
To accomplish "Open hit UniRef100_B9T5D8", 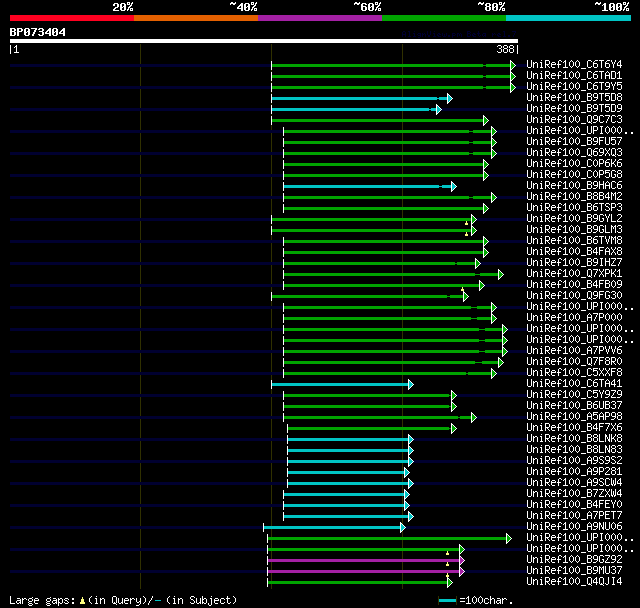I will (x=574, y=98).
